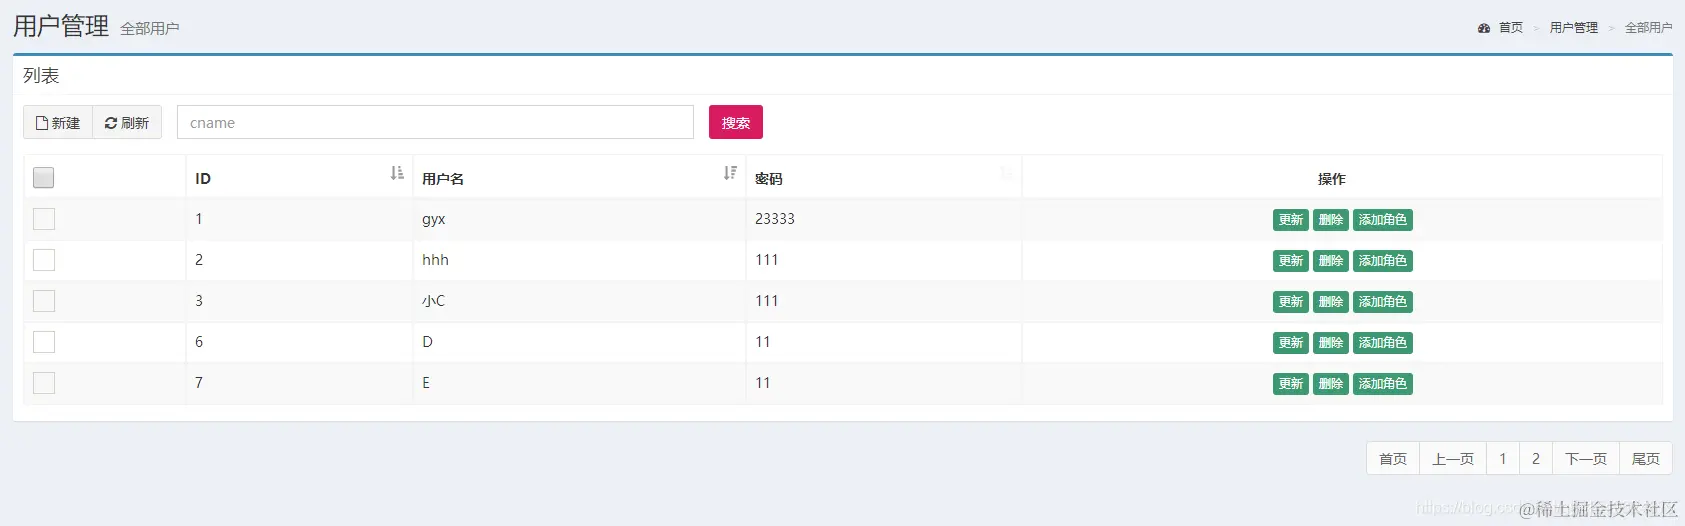Click the red 搜索 button
Viewport: 1685px width, 526px height.
pyautogui.click(x=736, y=122)
